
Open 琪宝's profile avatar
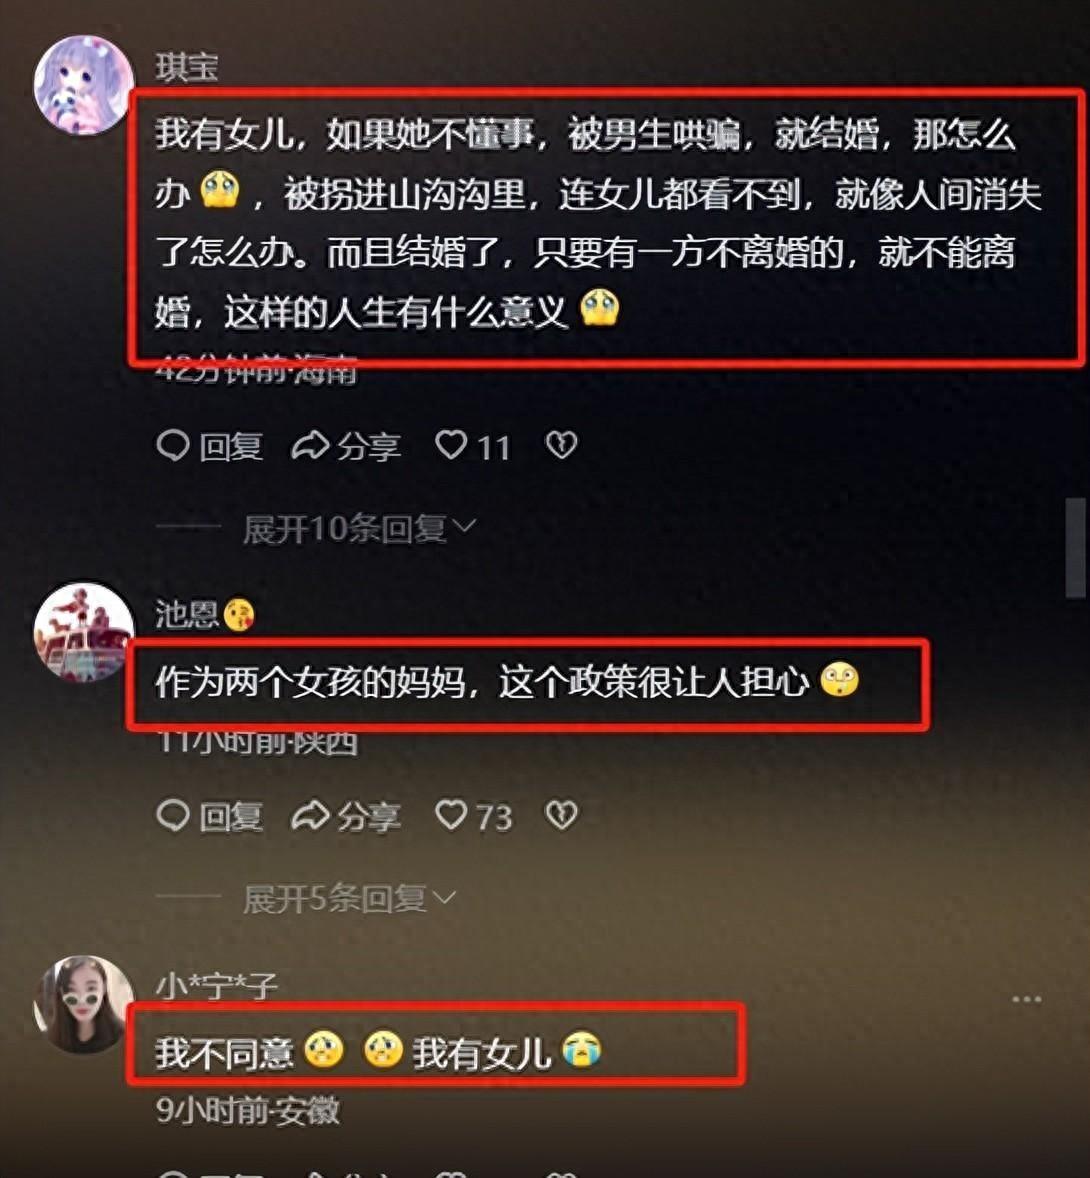click(83, 85)
